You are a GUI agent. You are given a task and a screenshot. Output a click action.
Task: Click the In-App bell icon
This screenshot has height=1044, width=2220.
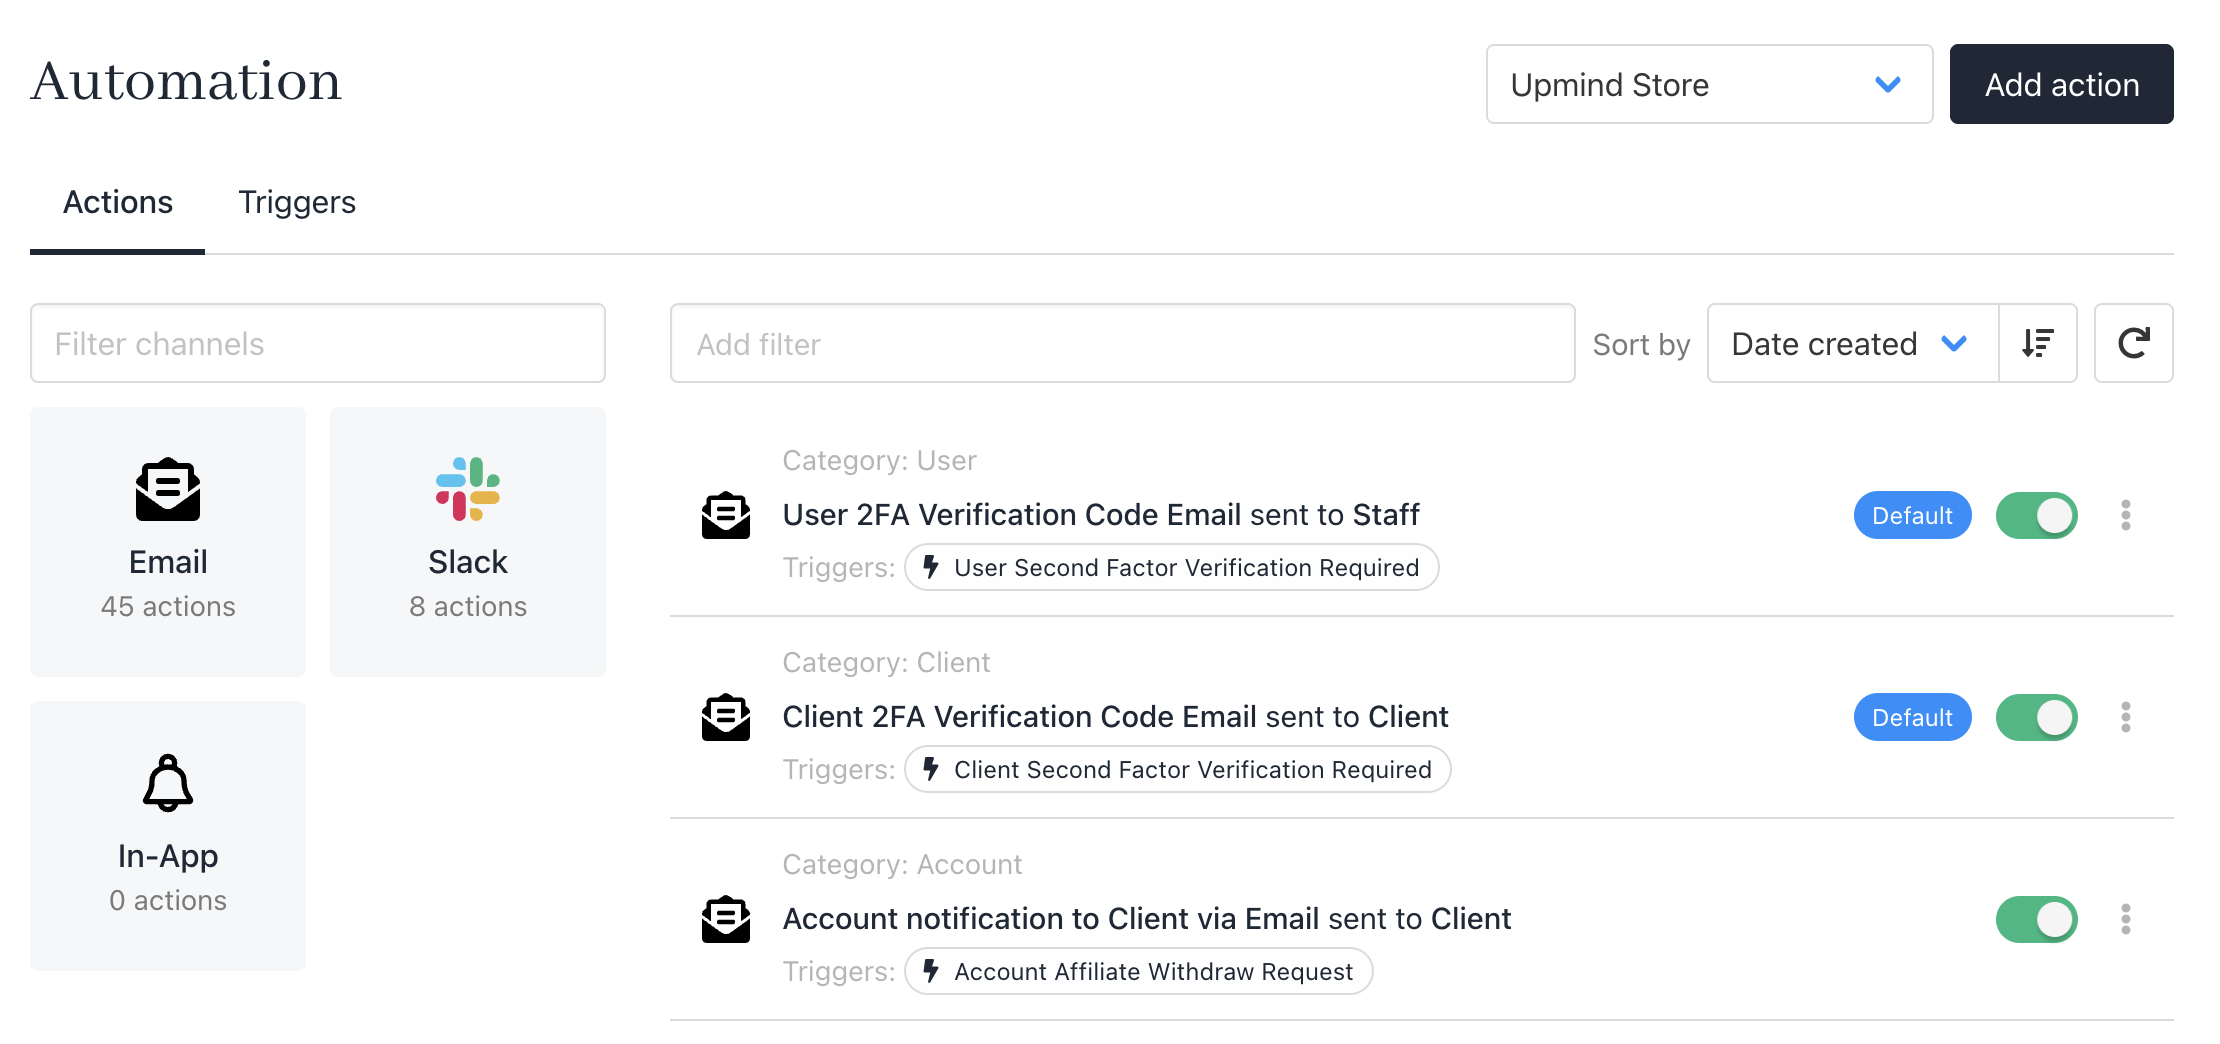click(168, 782)
